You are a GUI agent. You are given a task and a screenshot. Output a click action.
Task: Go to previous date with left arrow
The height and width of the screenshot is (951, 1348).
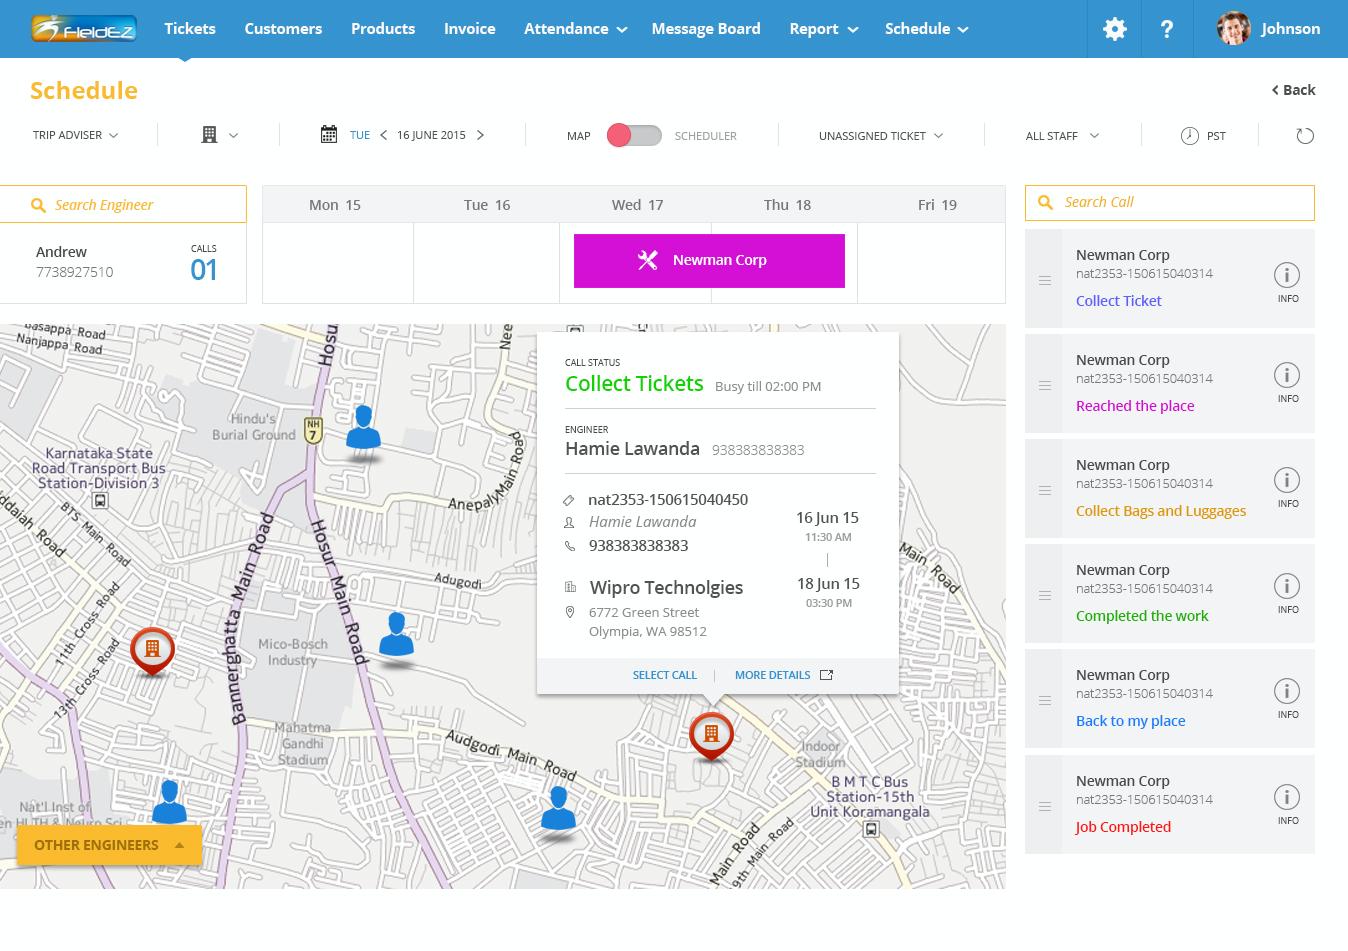pos(383,135)
